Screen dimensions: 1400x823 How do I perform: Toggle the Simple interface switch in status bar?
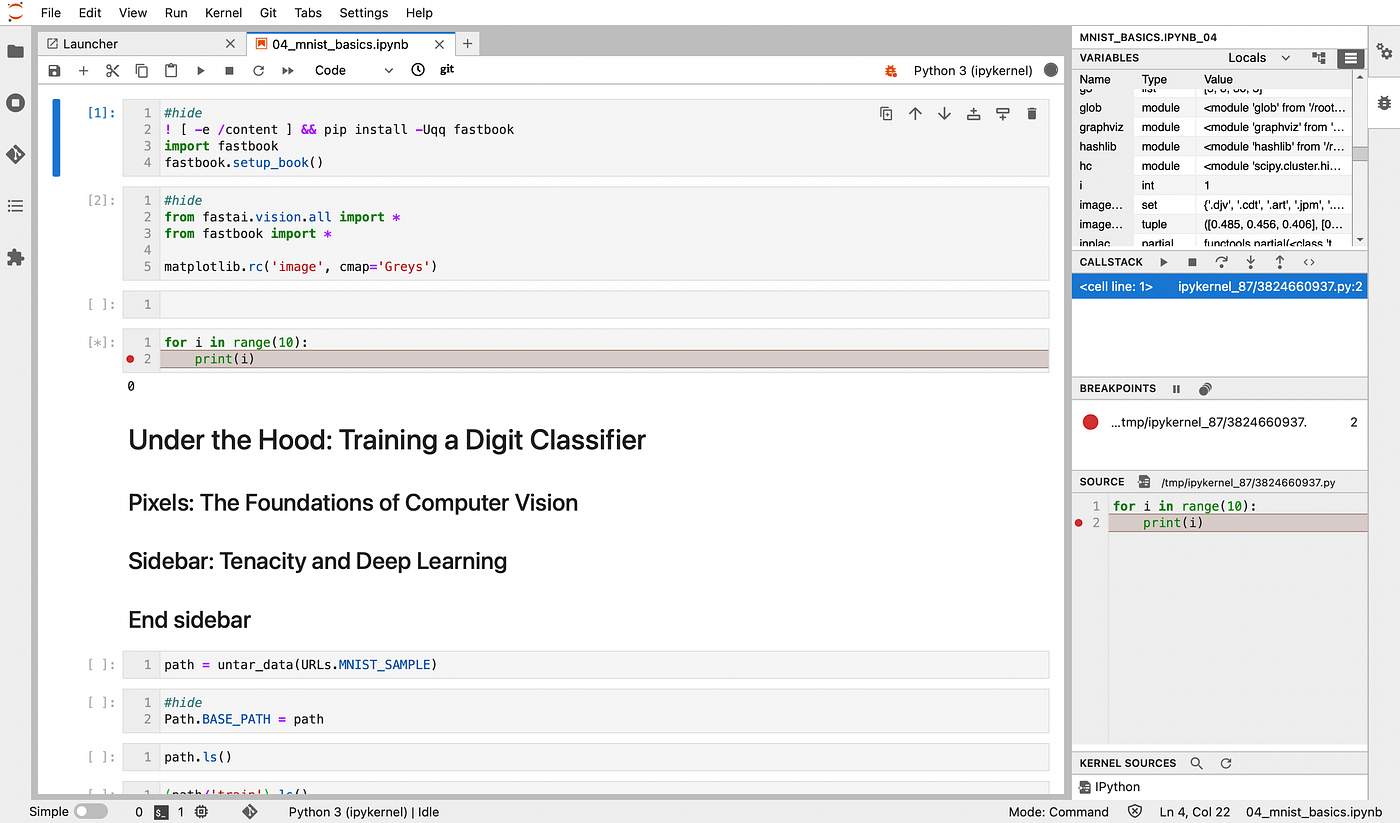pos(91,811)
